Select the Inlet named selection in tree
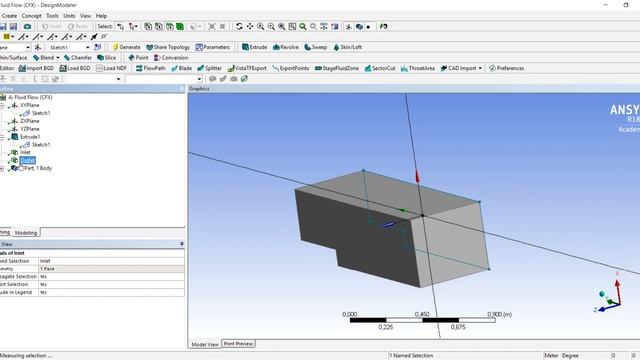The width and height of the screenshot is (640, 360). (x=25, y=153)
